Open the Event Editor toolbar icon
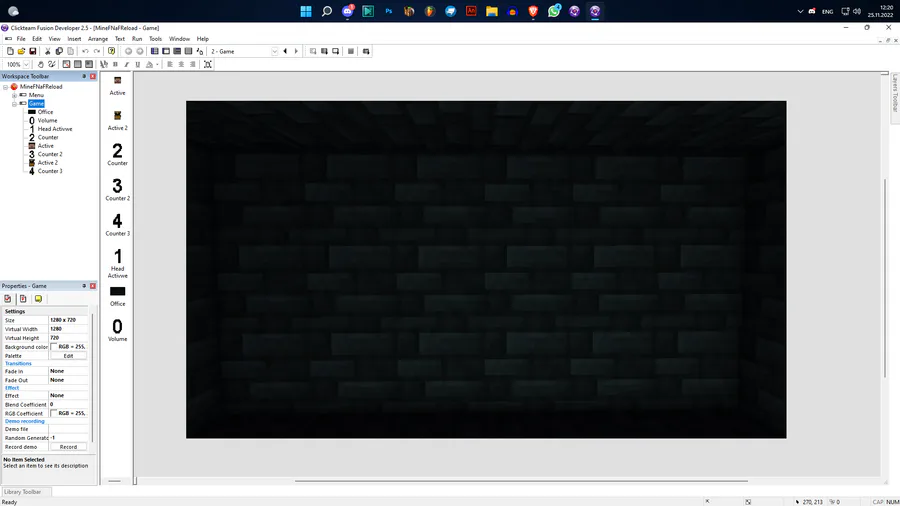 tap(177, 51)
